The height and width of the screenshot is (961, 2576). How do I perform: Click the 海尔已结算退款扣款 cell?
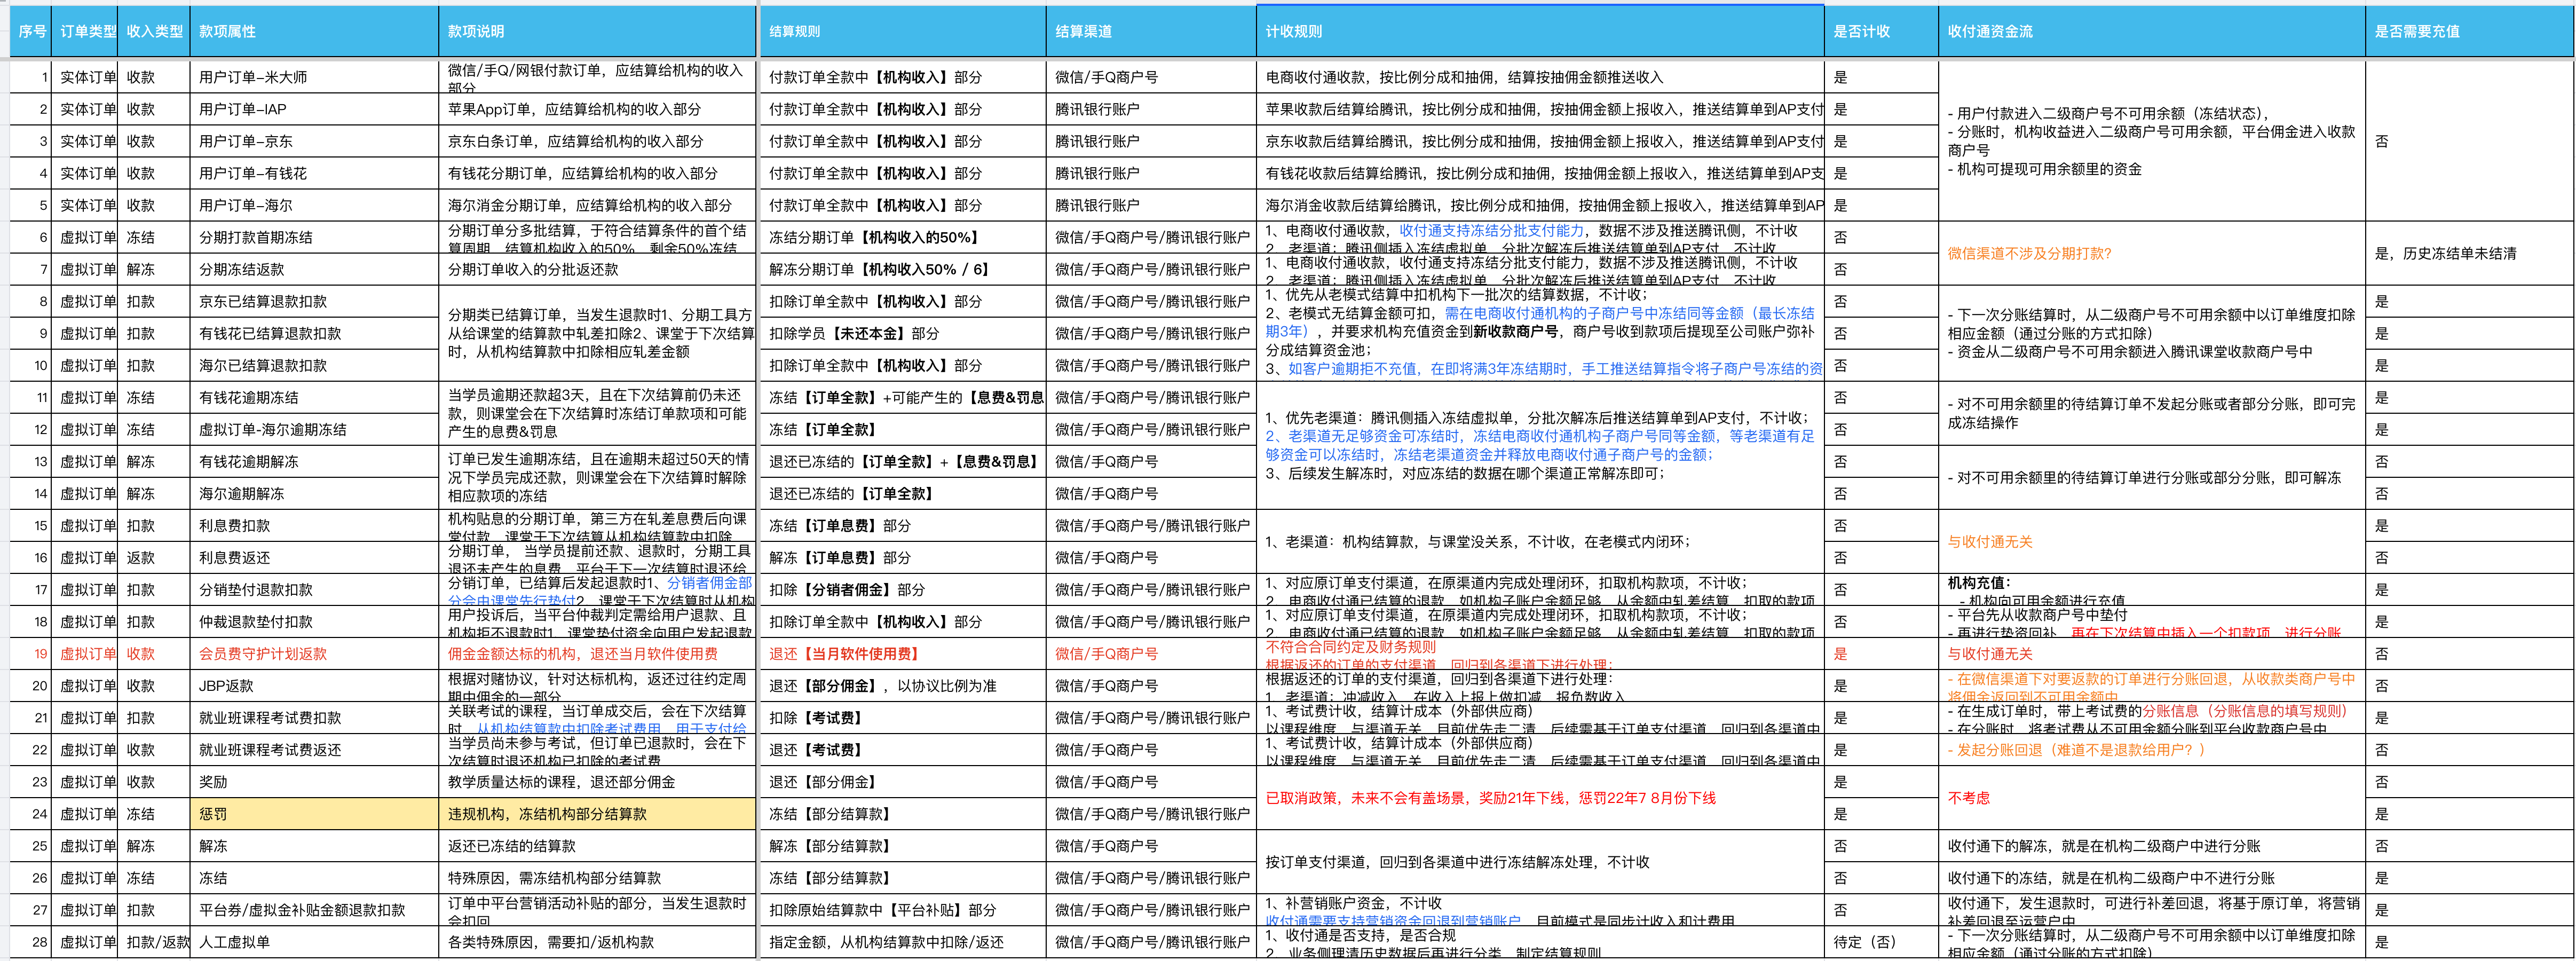(x=314, y=365)
